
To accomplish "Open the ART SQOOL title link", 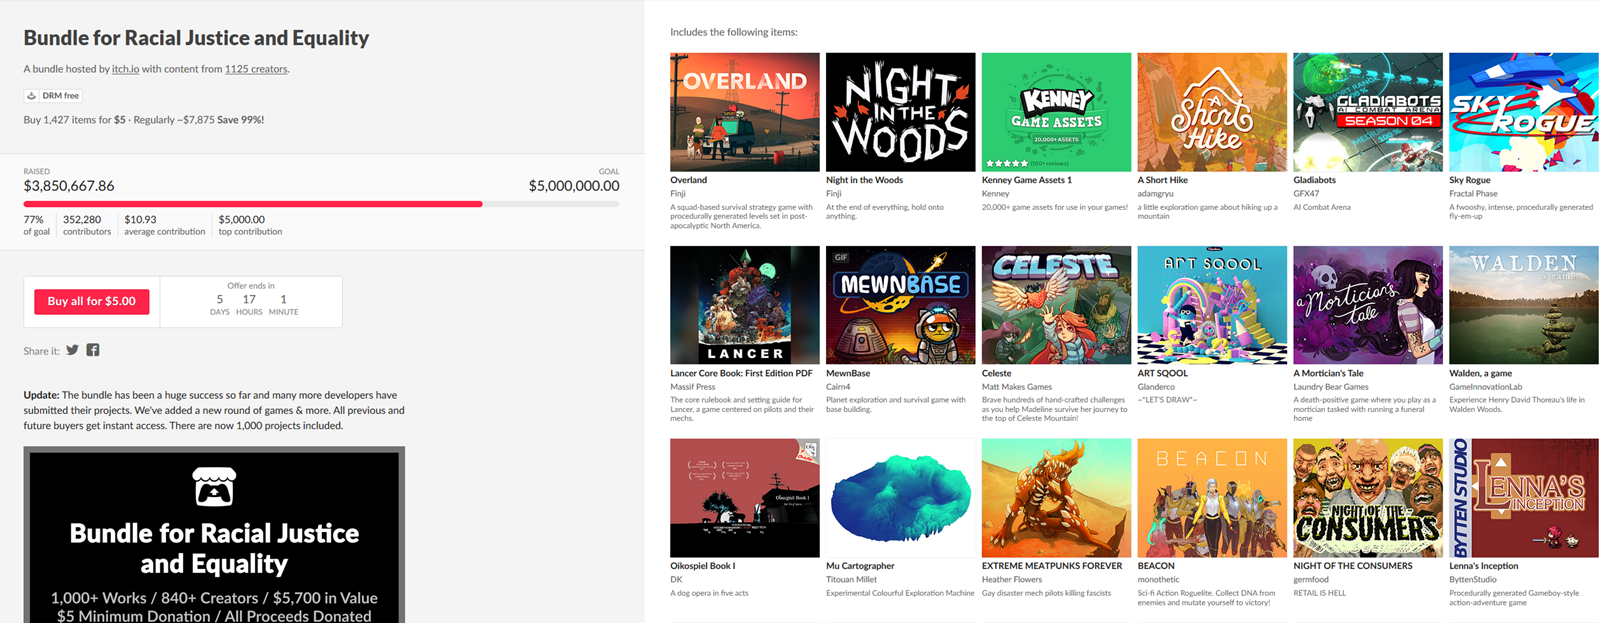I will 1162,373.
